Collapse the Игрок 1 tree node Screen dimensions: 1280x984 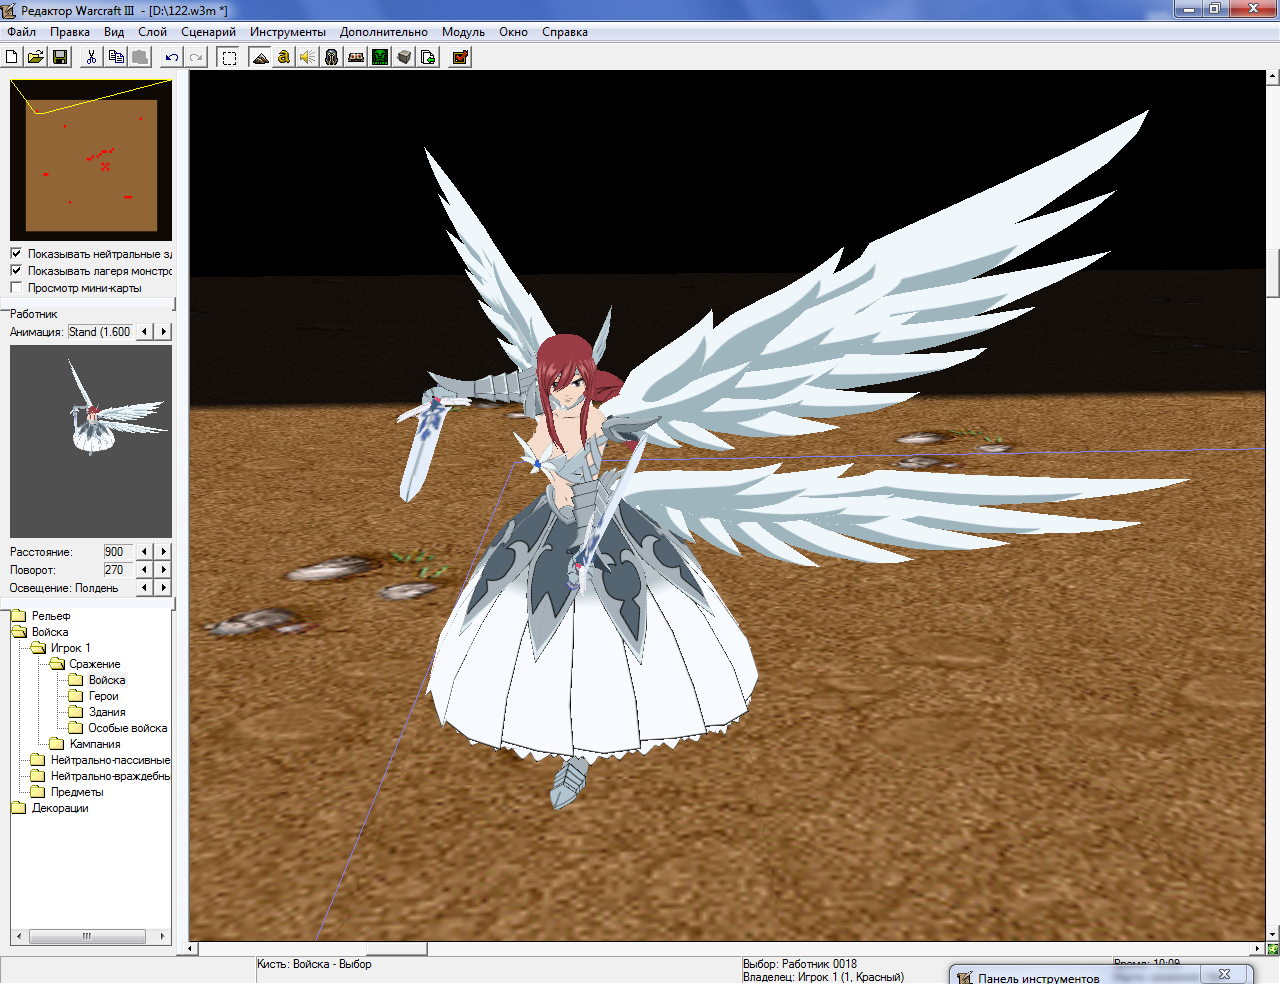[x=38, y=648]
